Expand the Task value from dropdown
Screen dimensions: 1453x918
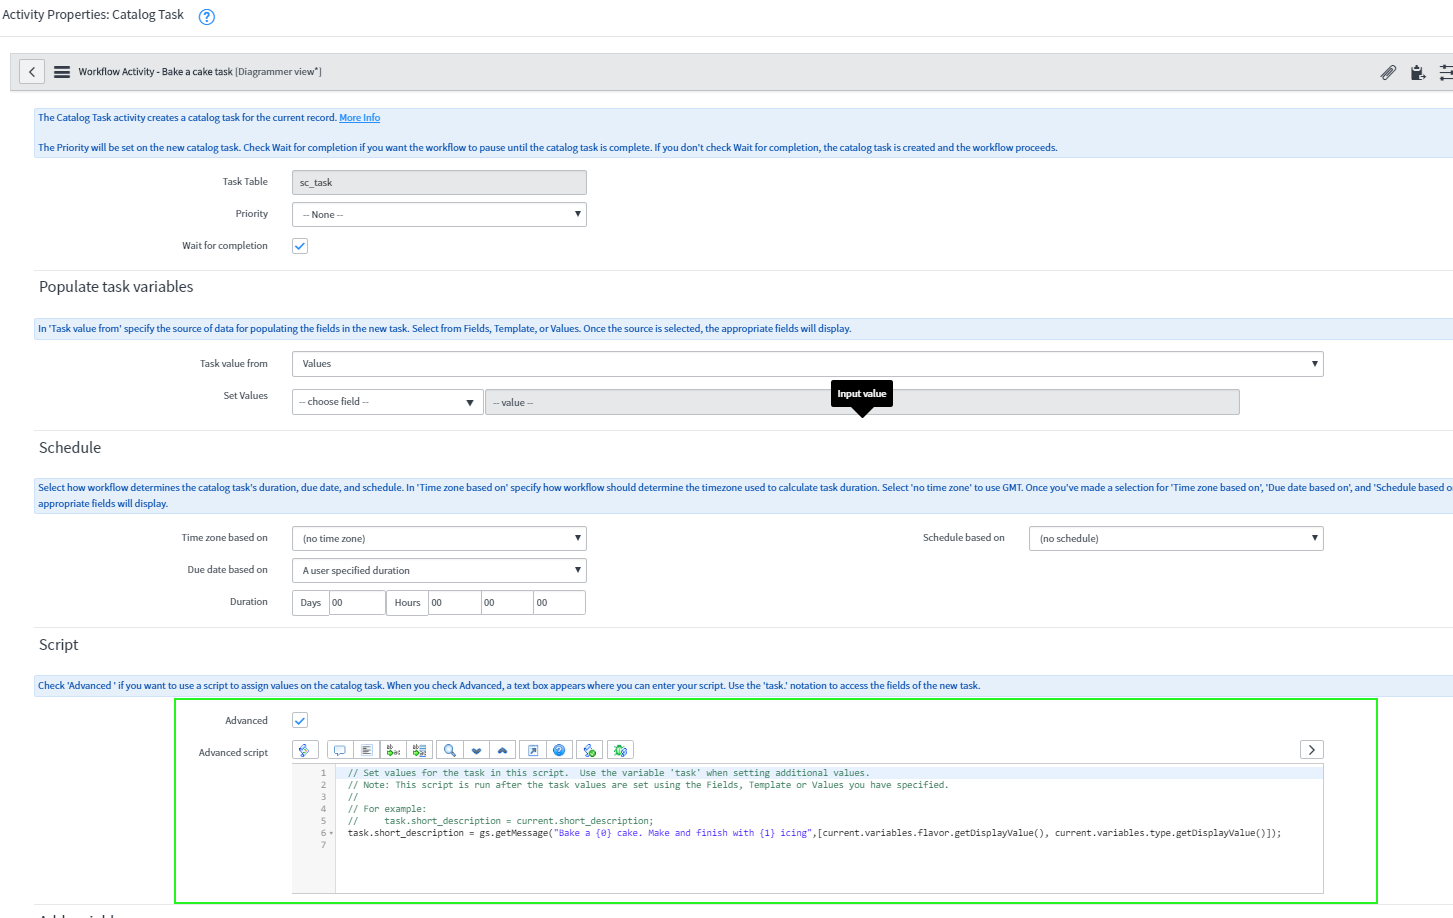[x=807, y=364]
